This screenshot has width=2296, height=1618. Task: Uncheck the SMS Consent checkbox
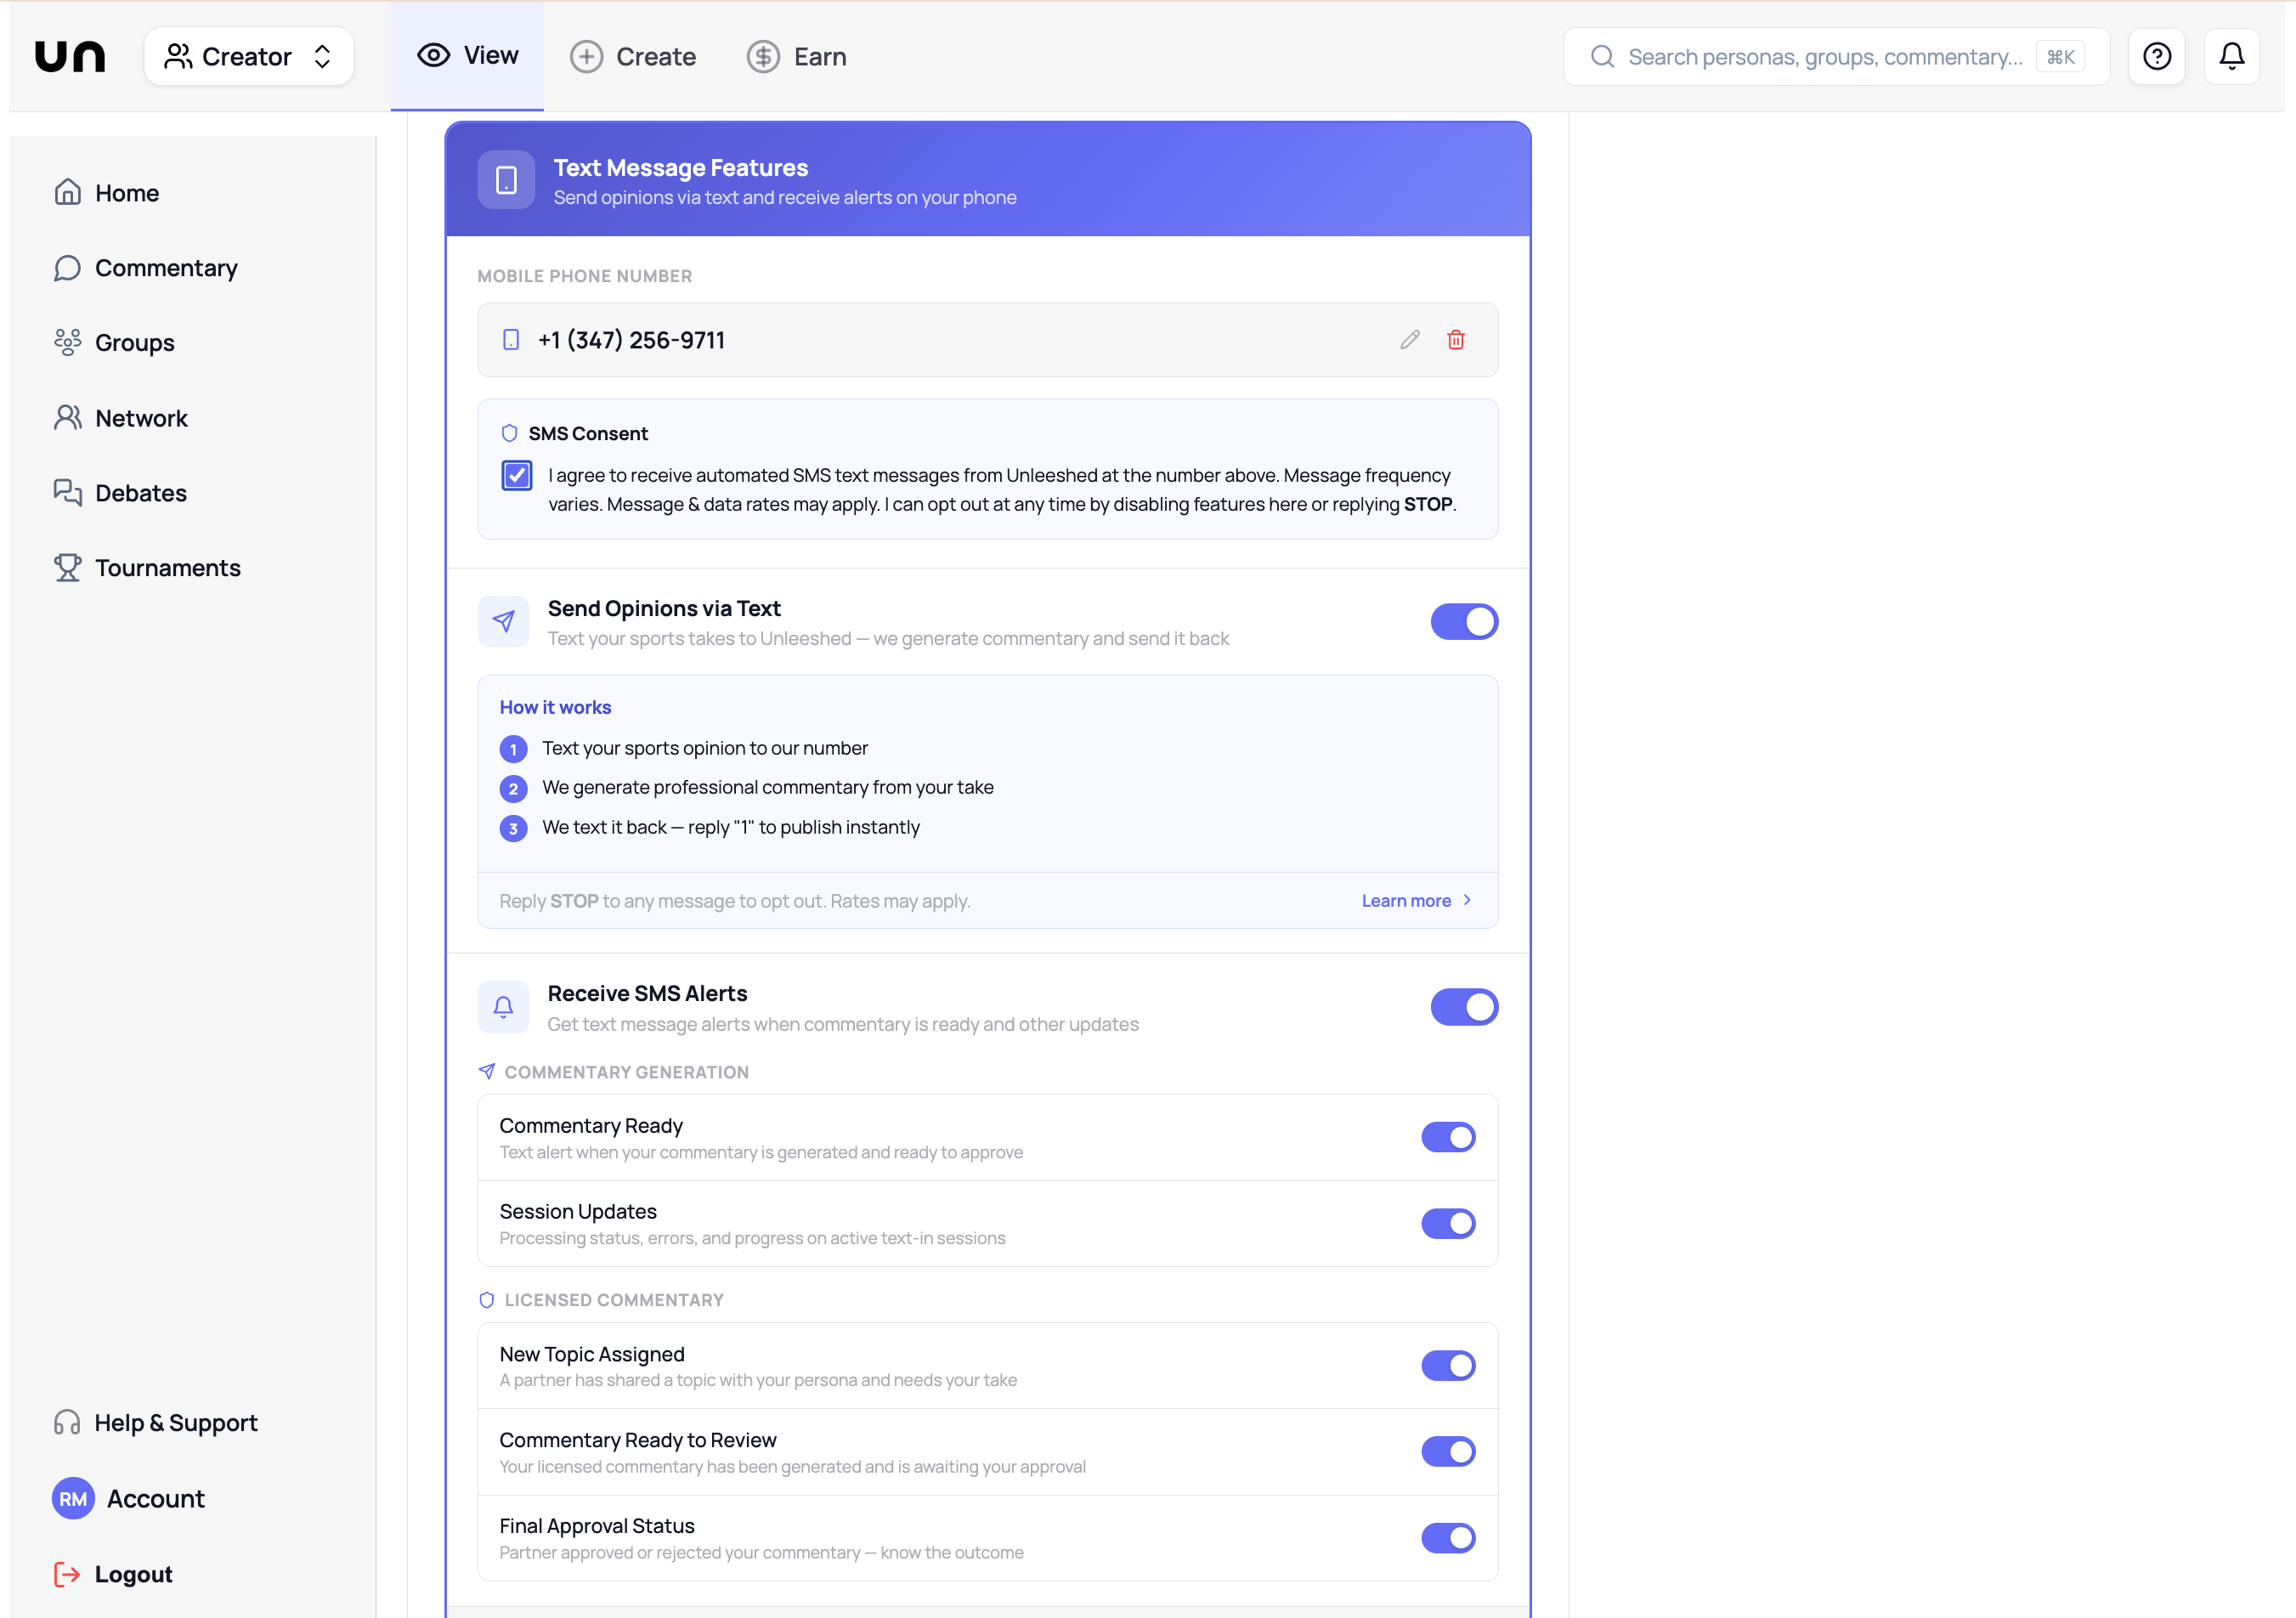tap(516, 475)
